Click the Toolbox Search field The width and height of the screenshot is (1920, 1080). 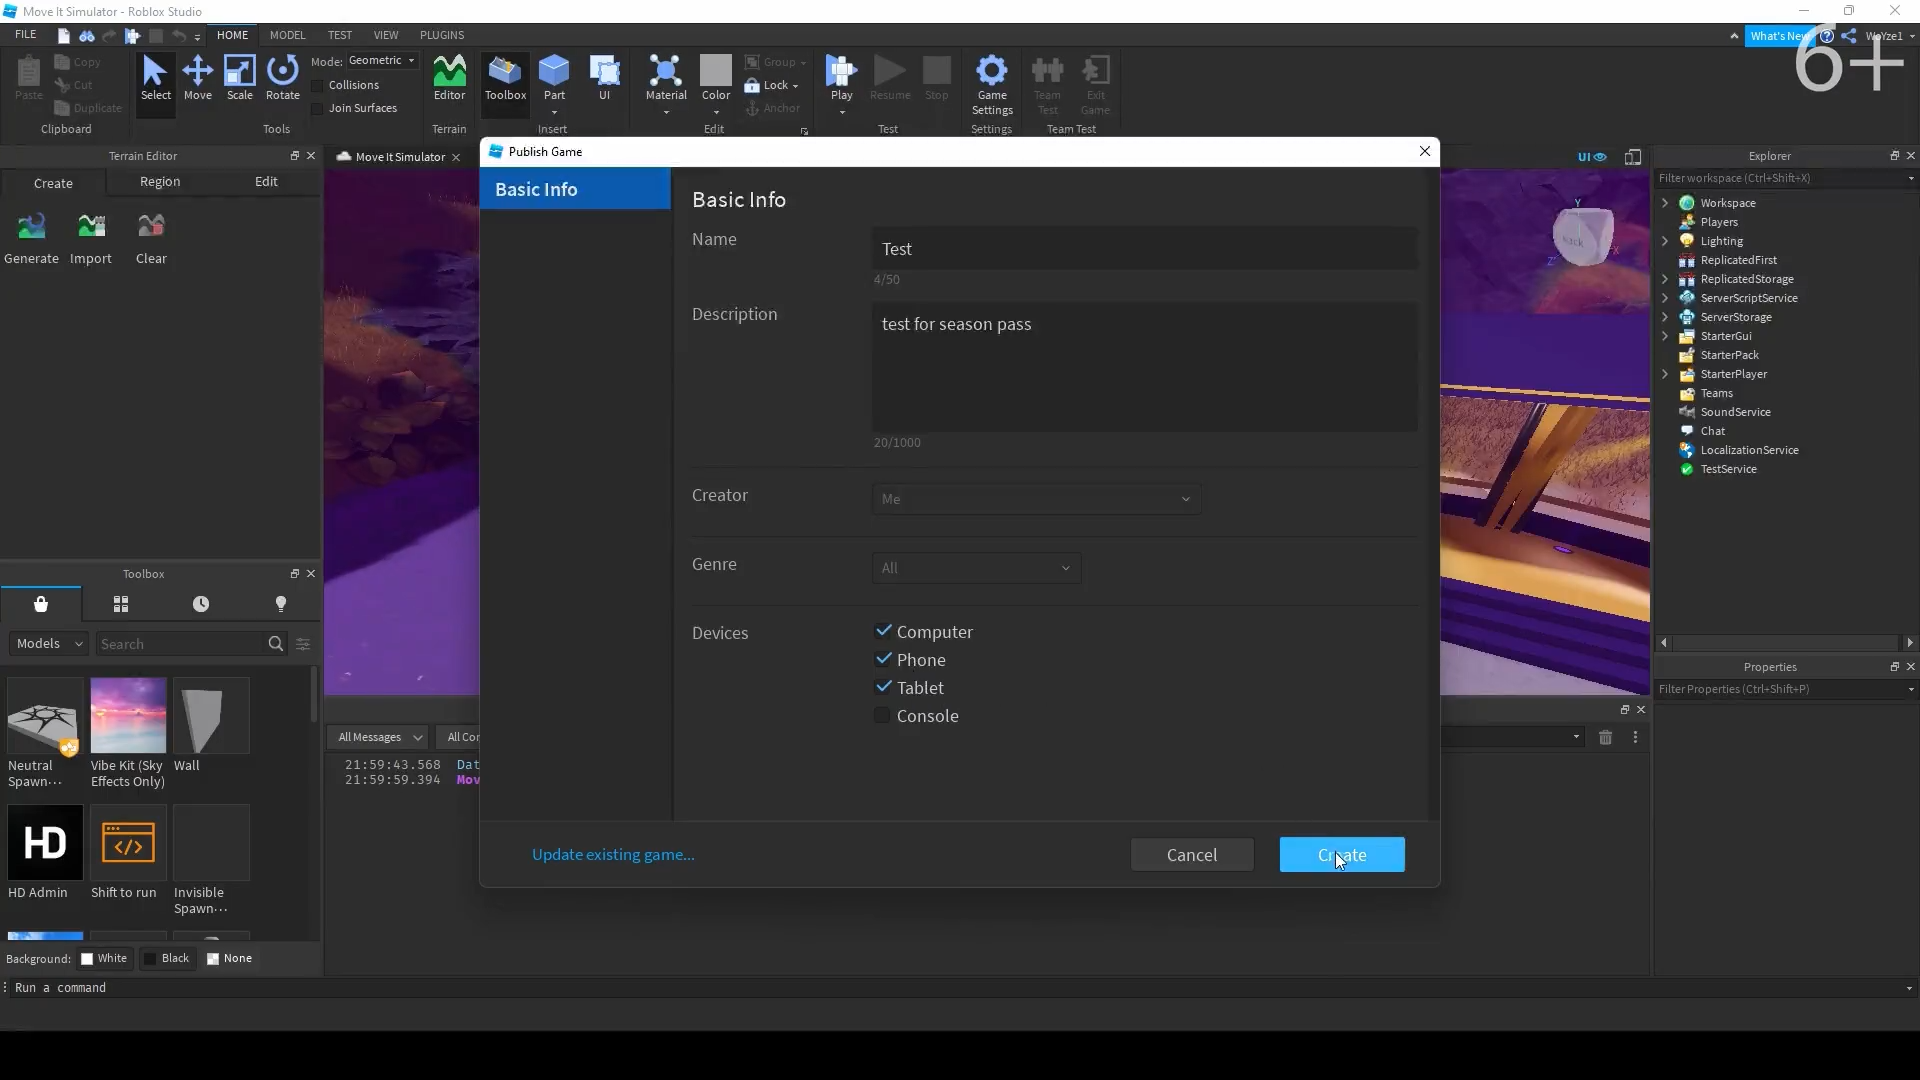[180, 644]
